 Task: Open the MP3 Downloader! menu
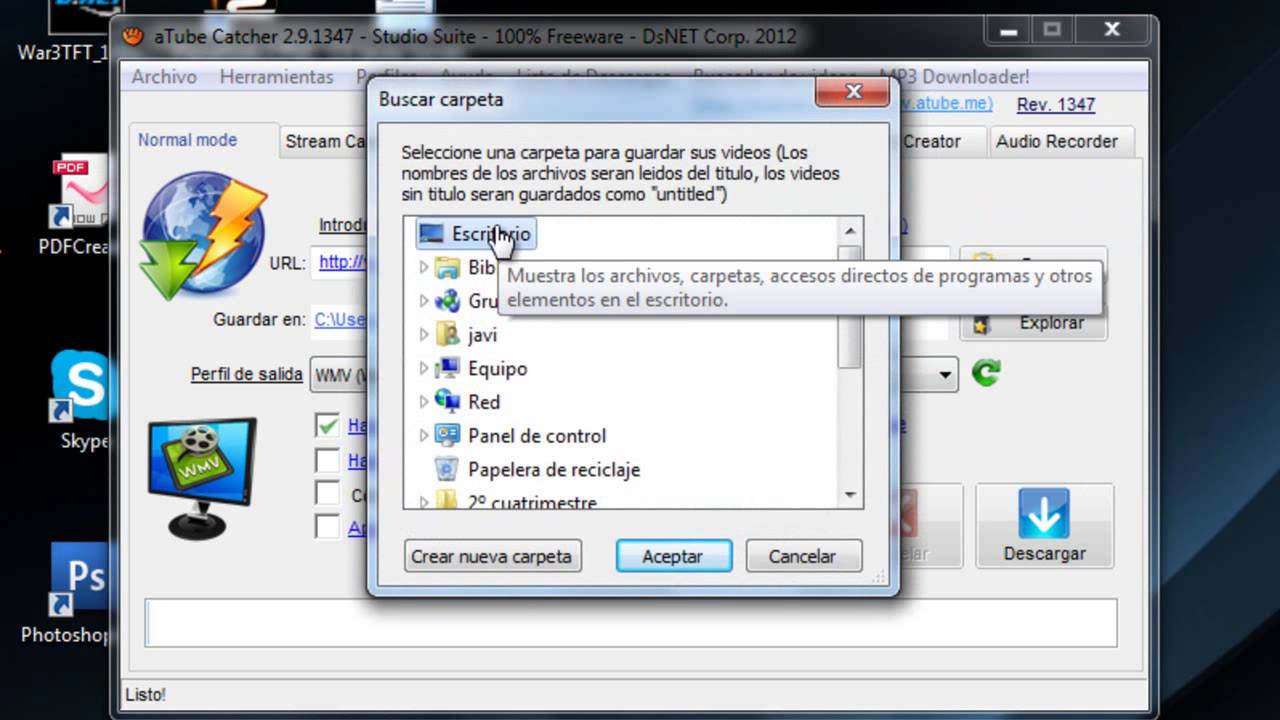[954, 77]
